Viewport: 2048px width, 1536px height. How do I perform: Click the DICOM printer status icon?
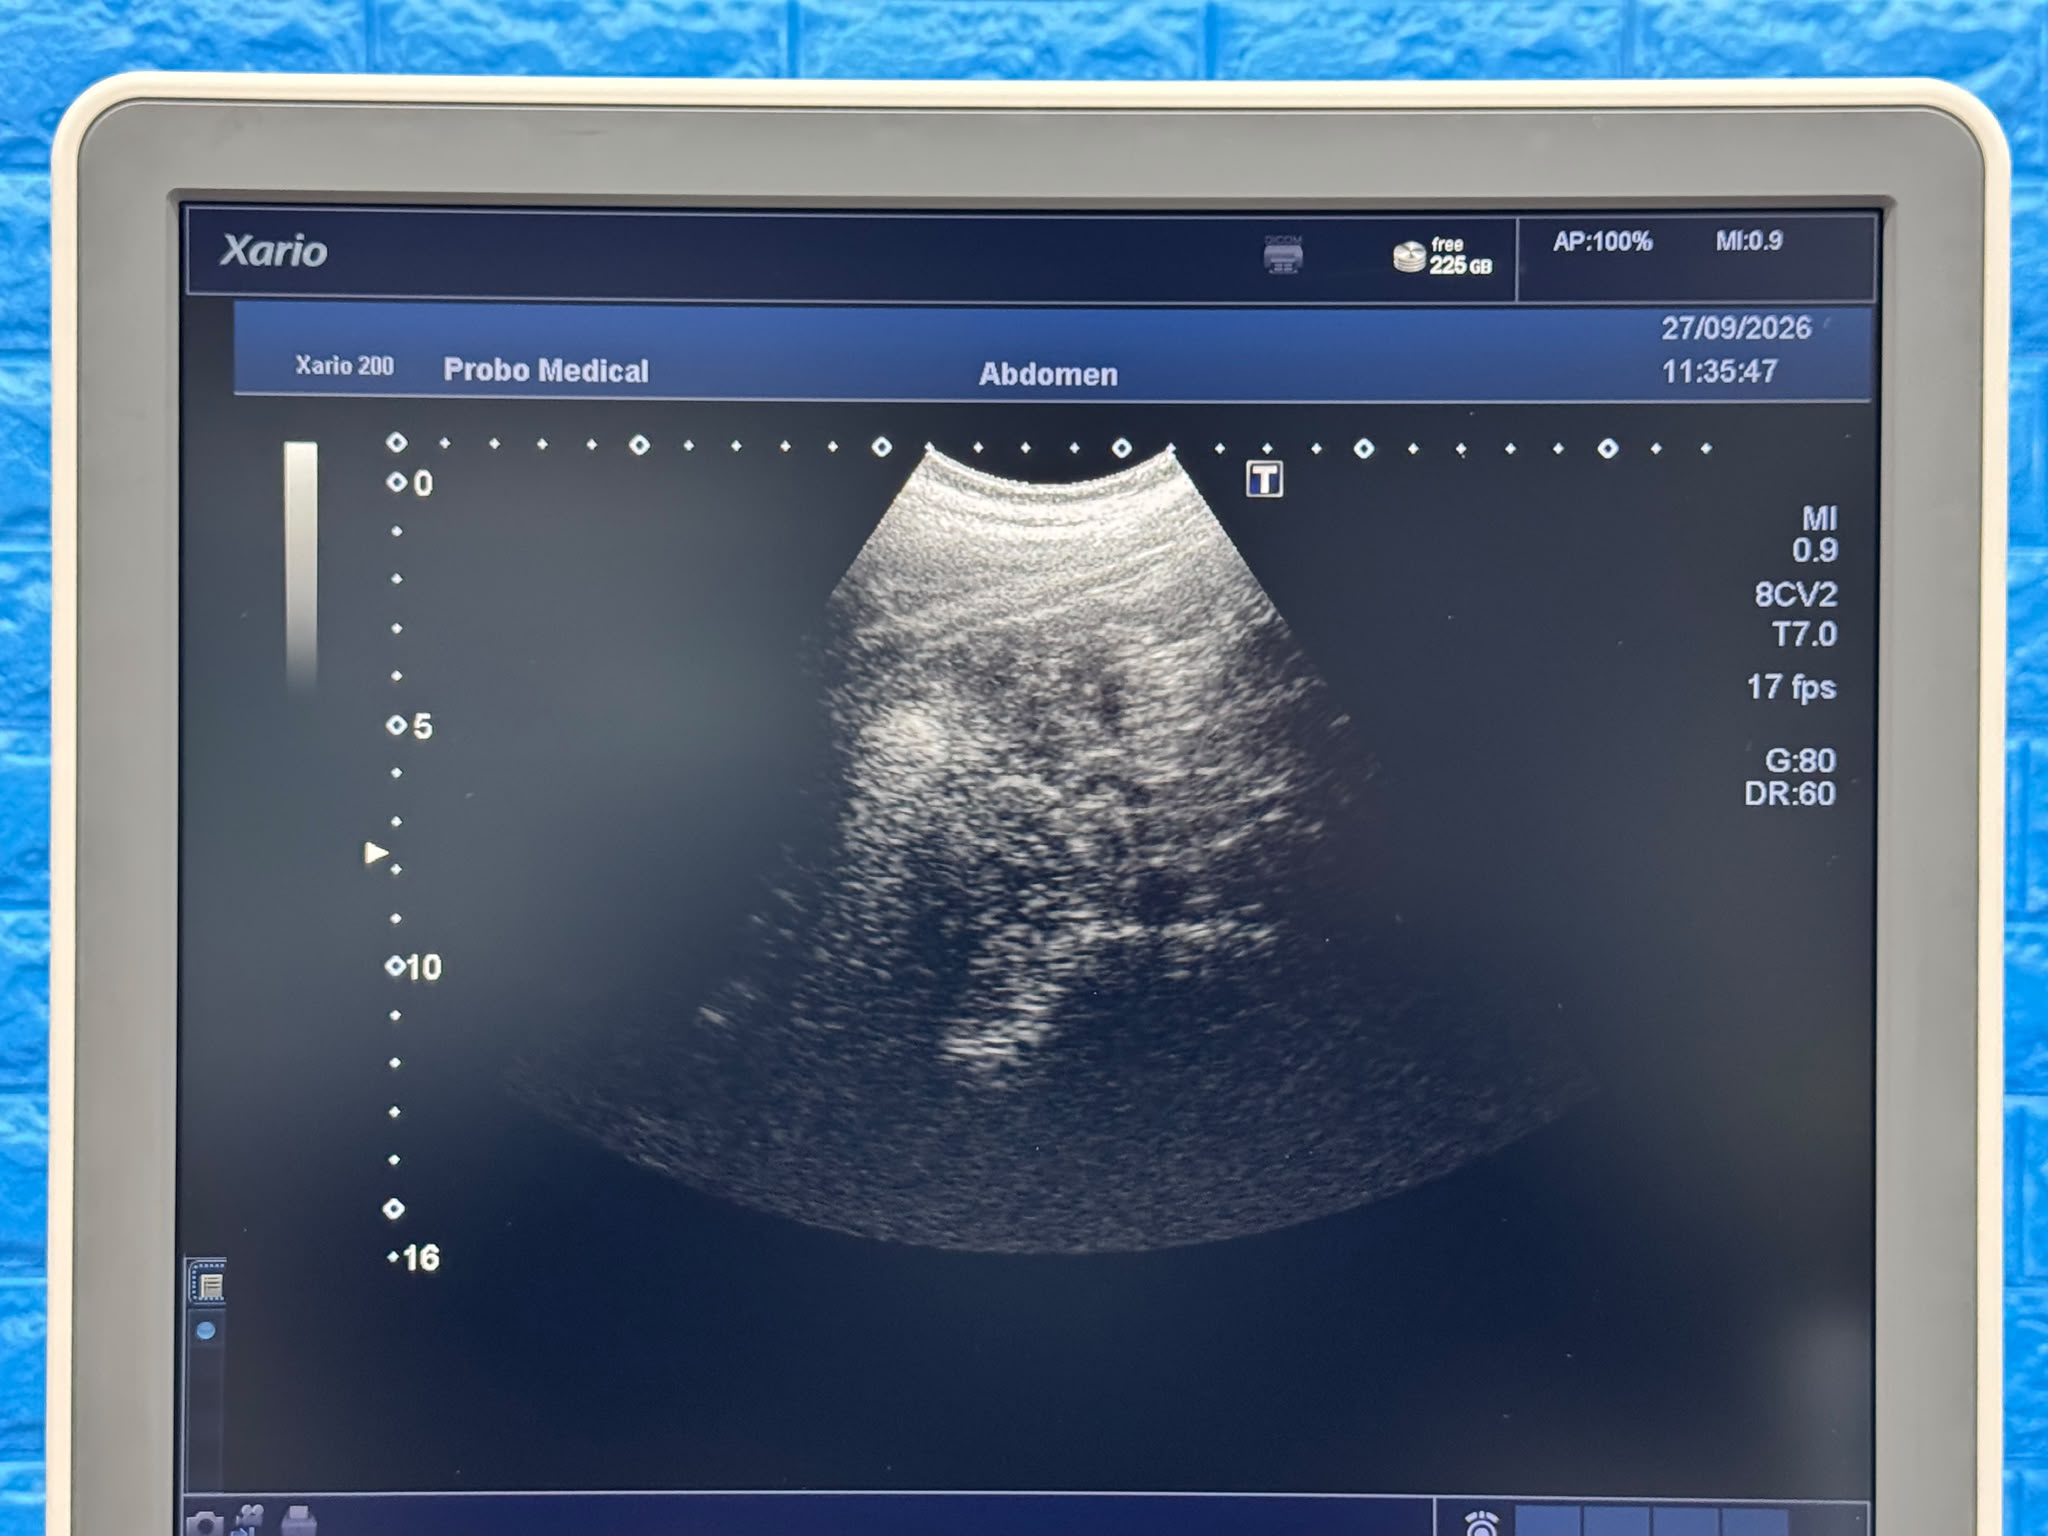tap(1283, 255)
